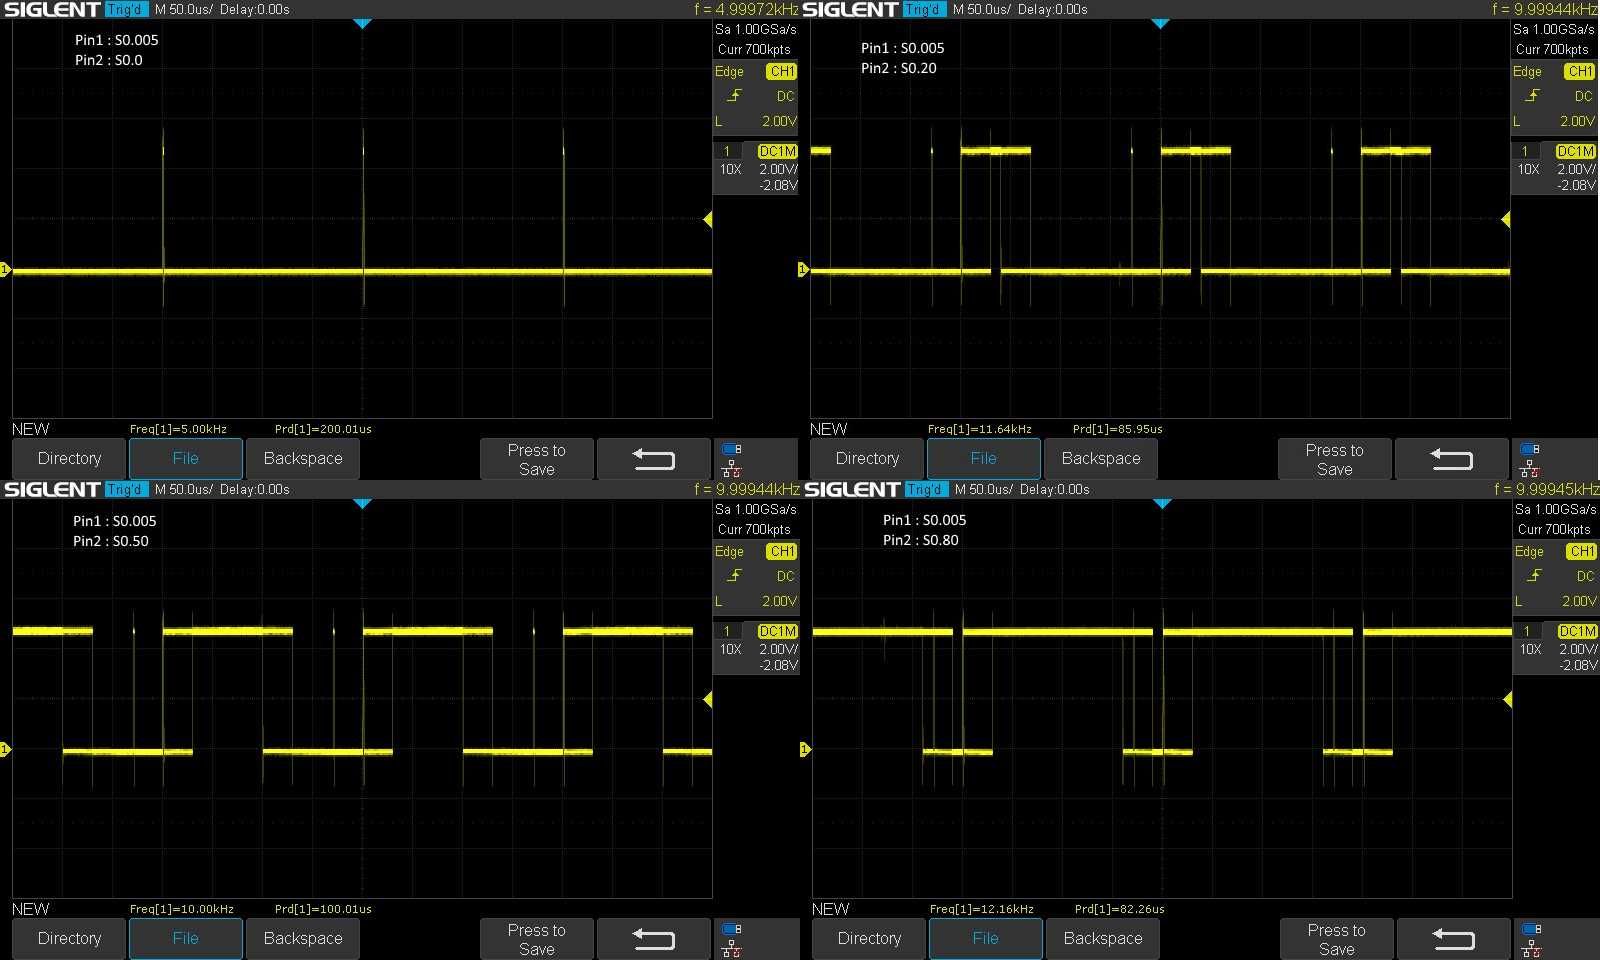Click the blue USB icon on the S0.20 screen
This screenshot has width=1600, height=960.
[1529, 449]
